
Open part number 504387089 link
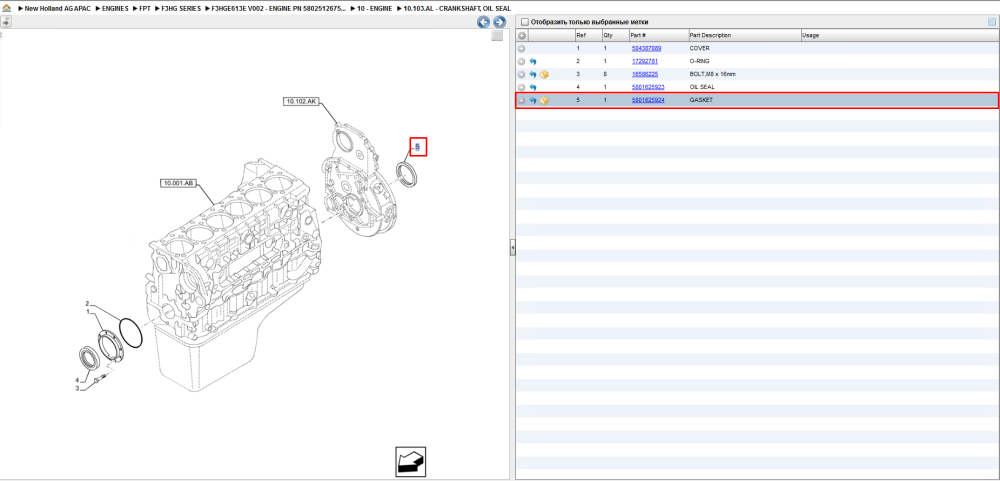click(x=646, y=48)
